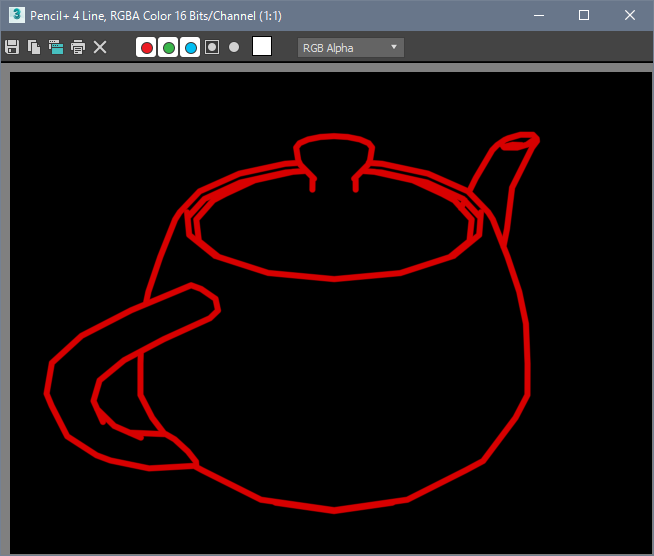The height and width of the screenshot is (556, 654).
Task: Toggle the green channel display
Action: coord(168,47)
